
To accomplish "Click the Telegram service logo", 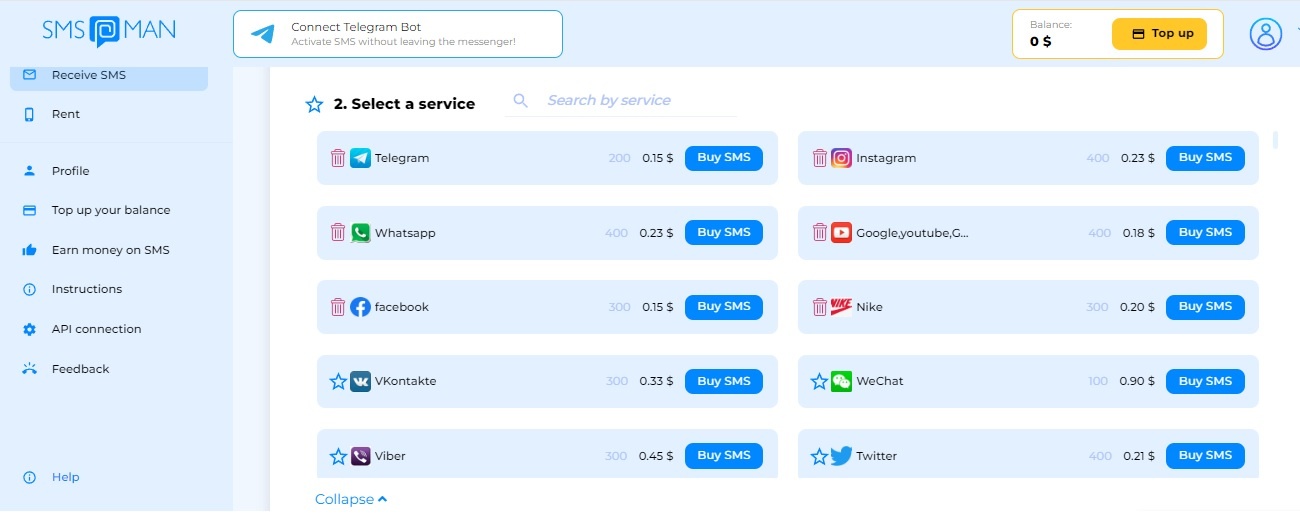I will pyautogui.click(x=360, y=158).
